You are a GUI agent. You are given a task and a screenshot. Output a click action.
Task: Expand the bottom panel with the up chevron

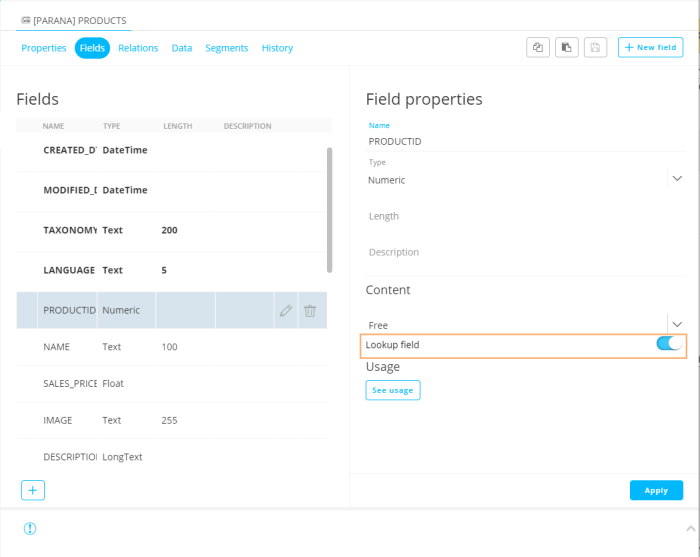click(688, 527)
